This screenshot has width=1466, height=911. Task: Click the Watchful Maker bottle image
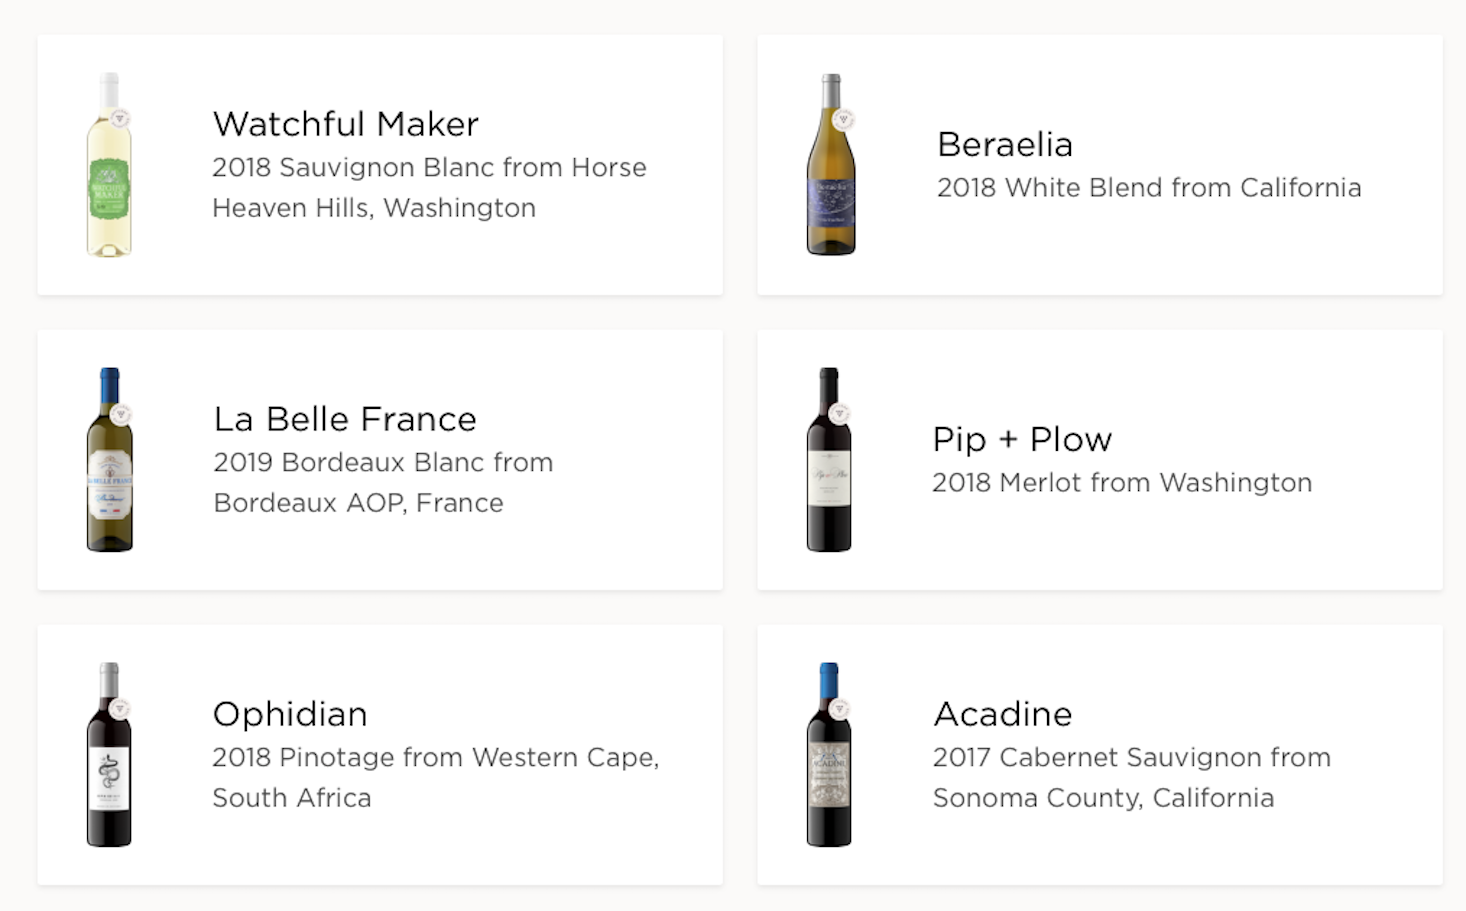pos(109,165)
